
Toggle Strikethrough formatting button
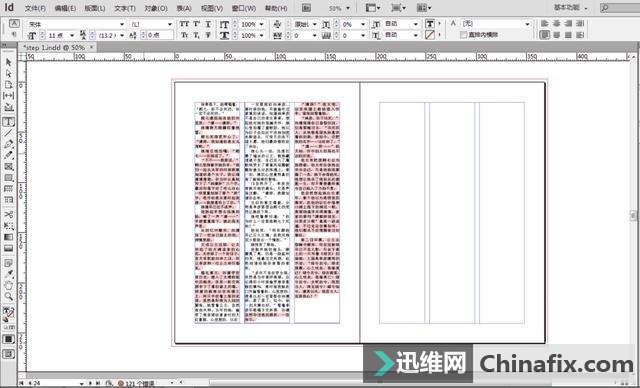pyautogui.click(x=208, y=35)
